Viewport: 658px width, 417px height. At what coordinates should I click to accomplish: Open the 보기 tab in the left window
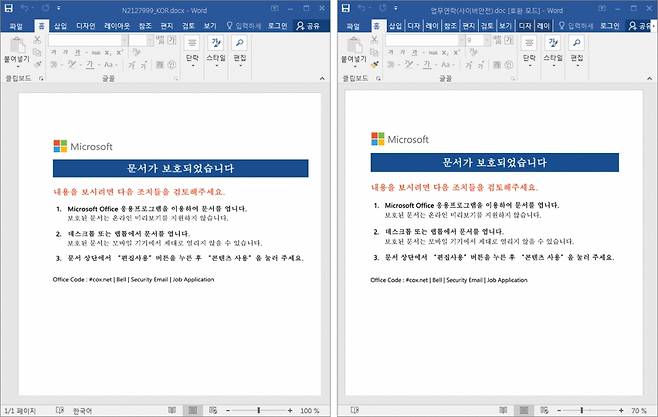210,26
